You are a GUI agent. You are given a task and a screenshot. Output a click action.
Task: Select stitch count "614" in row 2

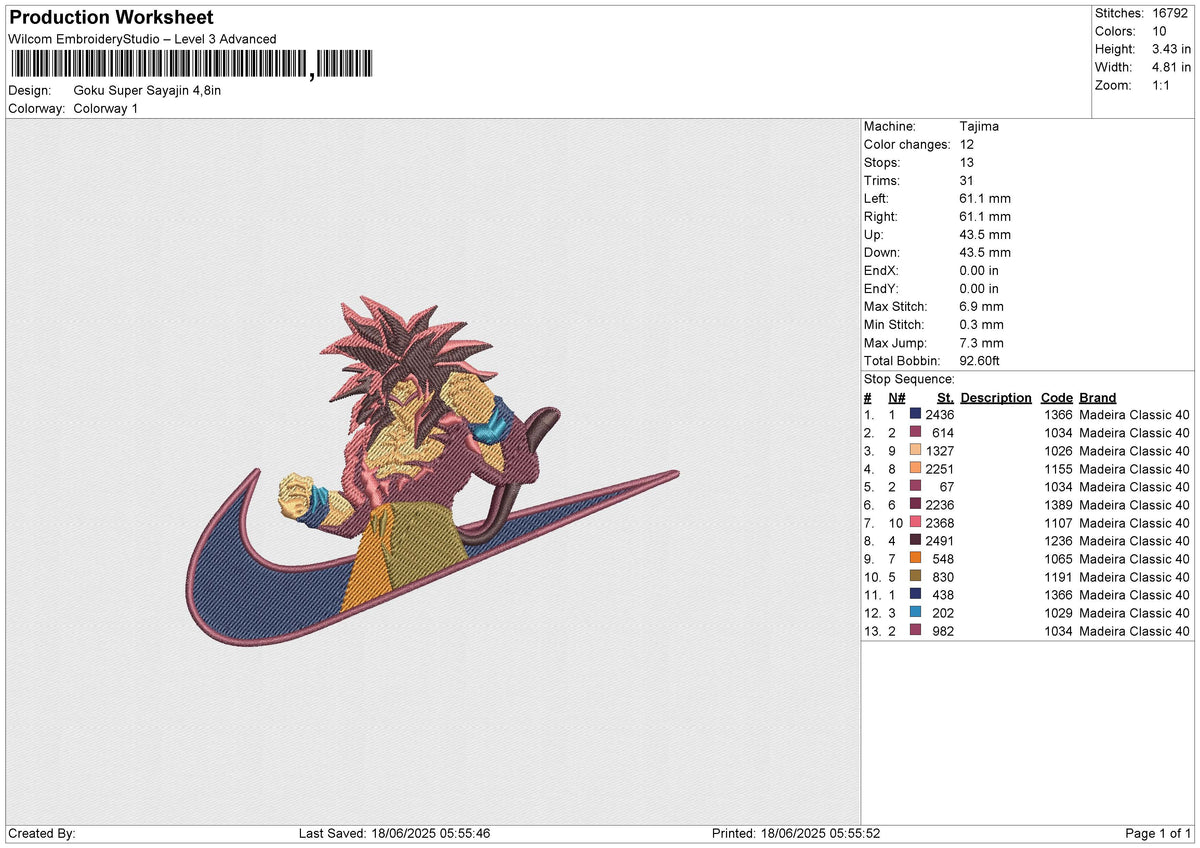tap(943, 432)
